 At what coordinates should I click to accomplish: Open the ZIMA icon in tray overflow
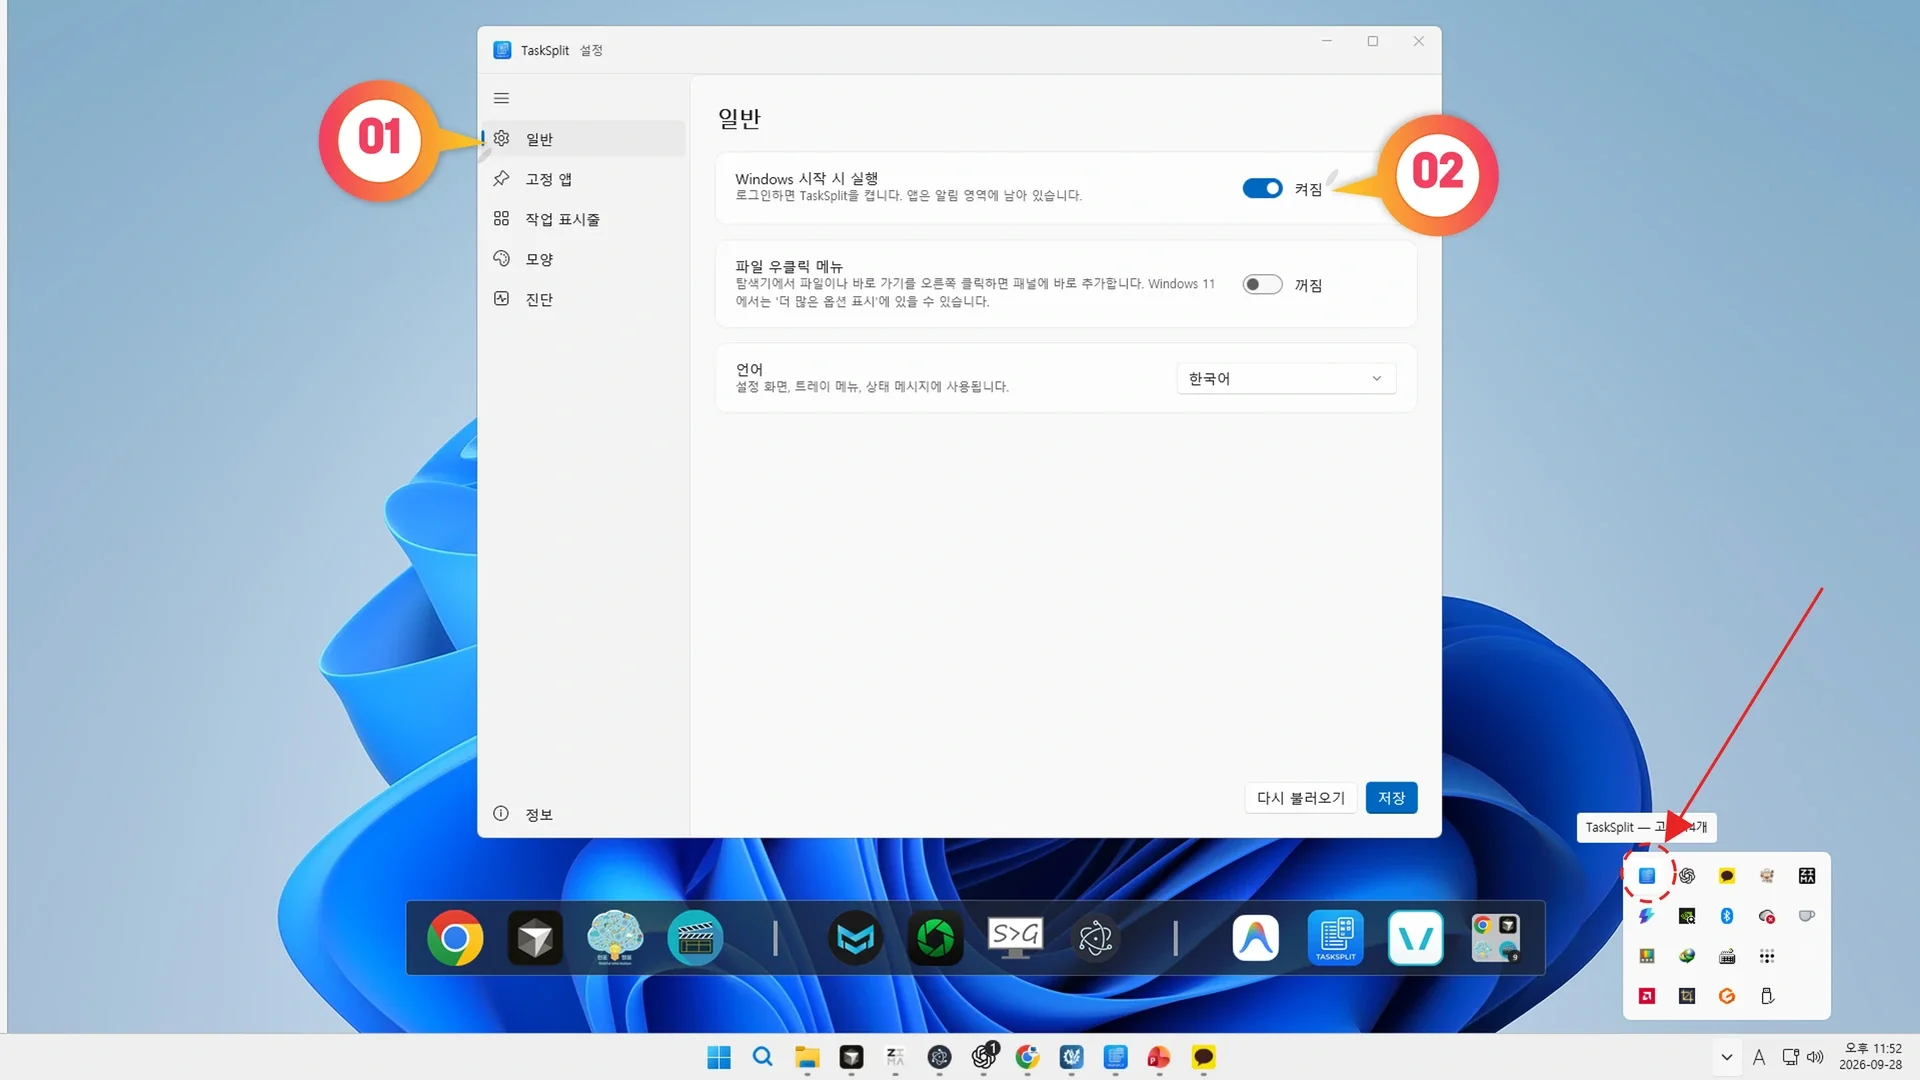pos(1807,876)
